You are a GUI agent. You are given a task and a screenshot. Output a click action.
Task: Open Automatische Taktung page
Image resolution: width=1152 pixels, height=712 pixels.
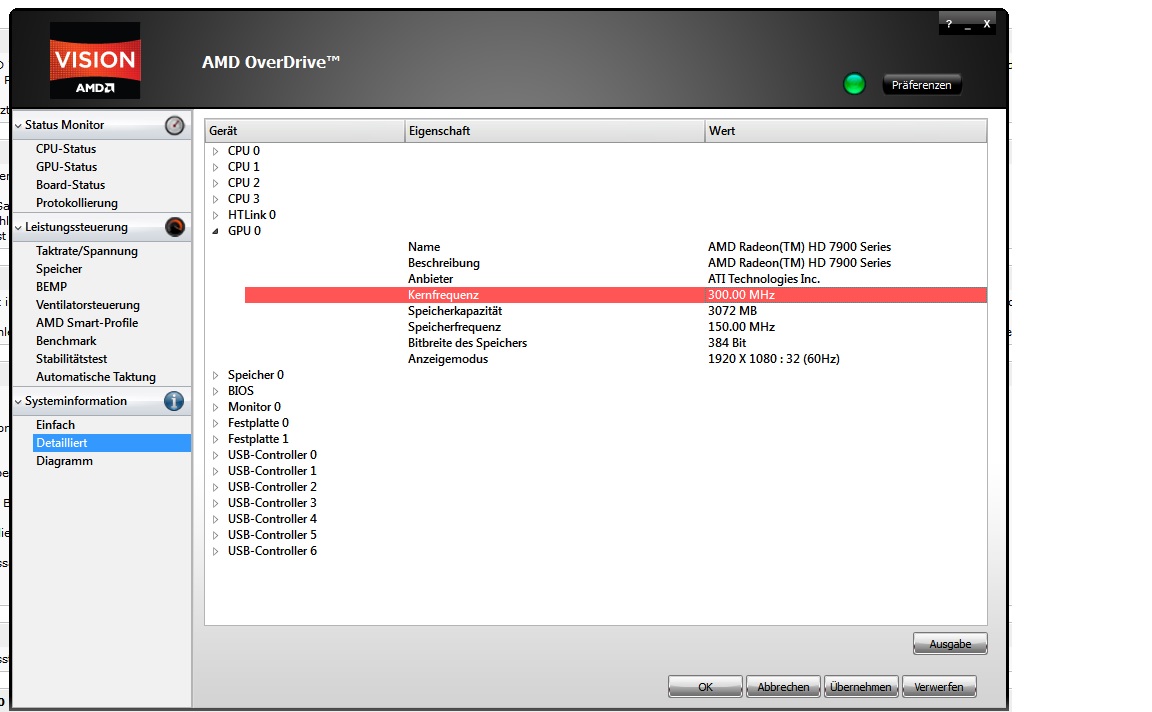point(96,377)
